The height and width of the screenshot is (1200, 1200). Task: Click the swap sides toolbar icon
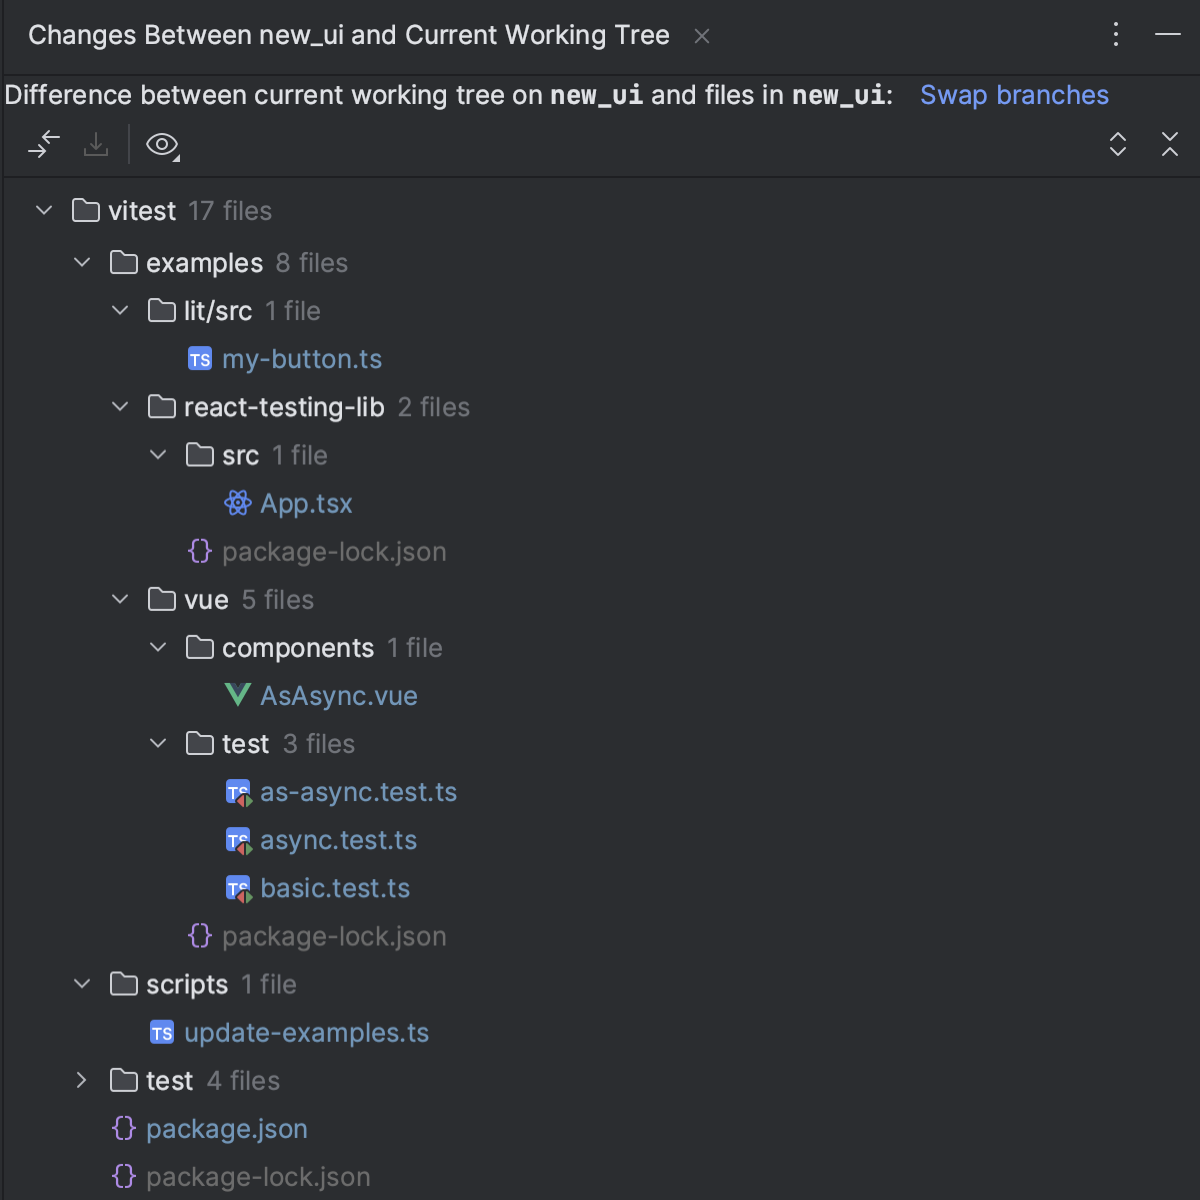44,145
